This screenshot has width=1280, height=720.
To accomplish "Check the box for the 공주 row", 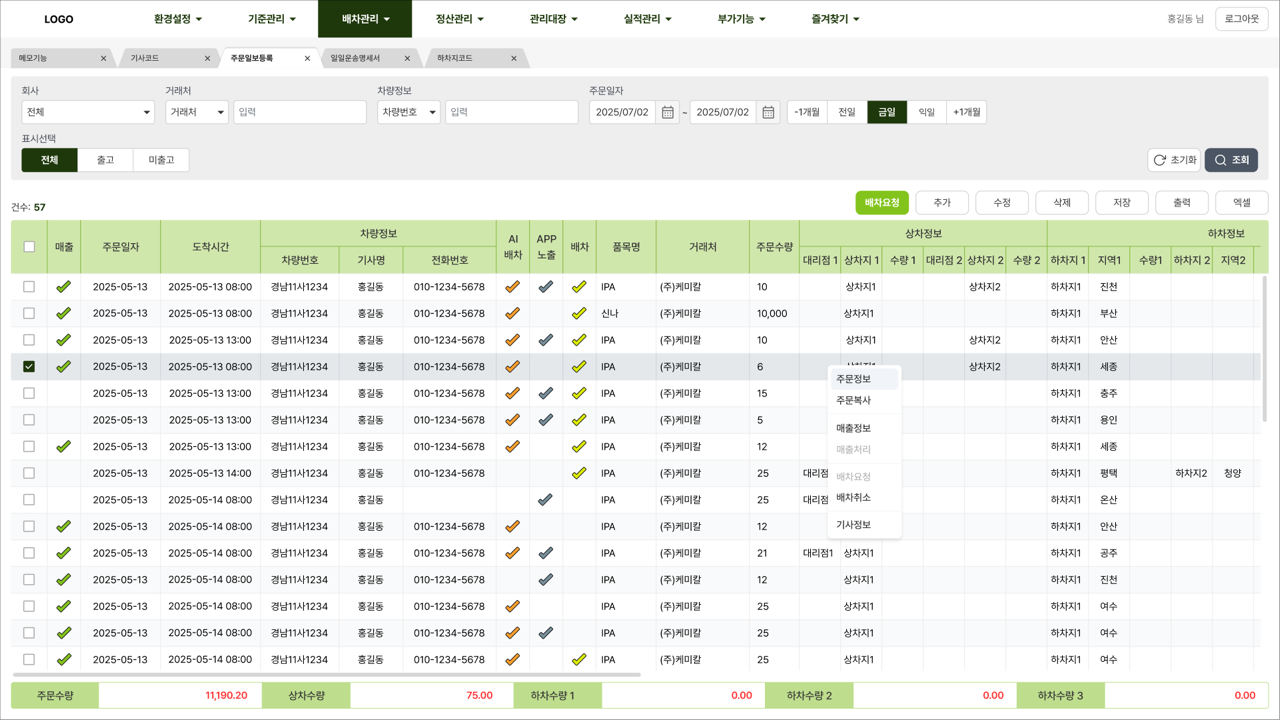I will coord(29,553).
